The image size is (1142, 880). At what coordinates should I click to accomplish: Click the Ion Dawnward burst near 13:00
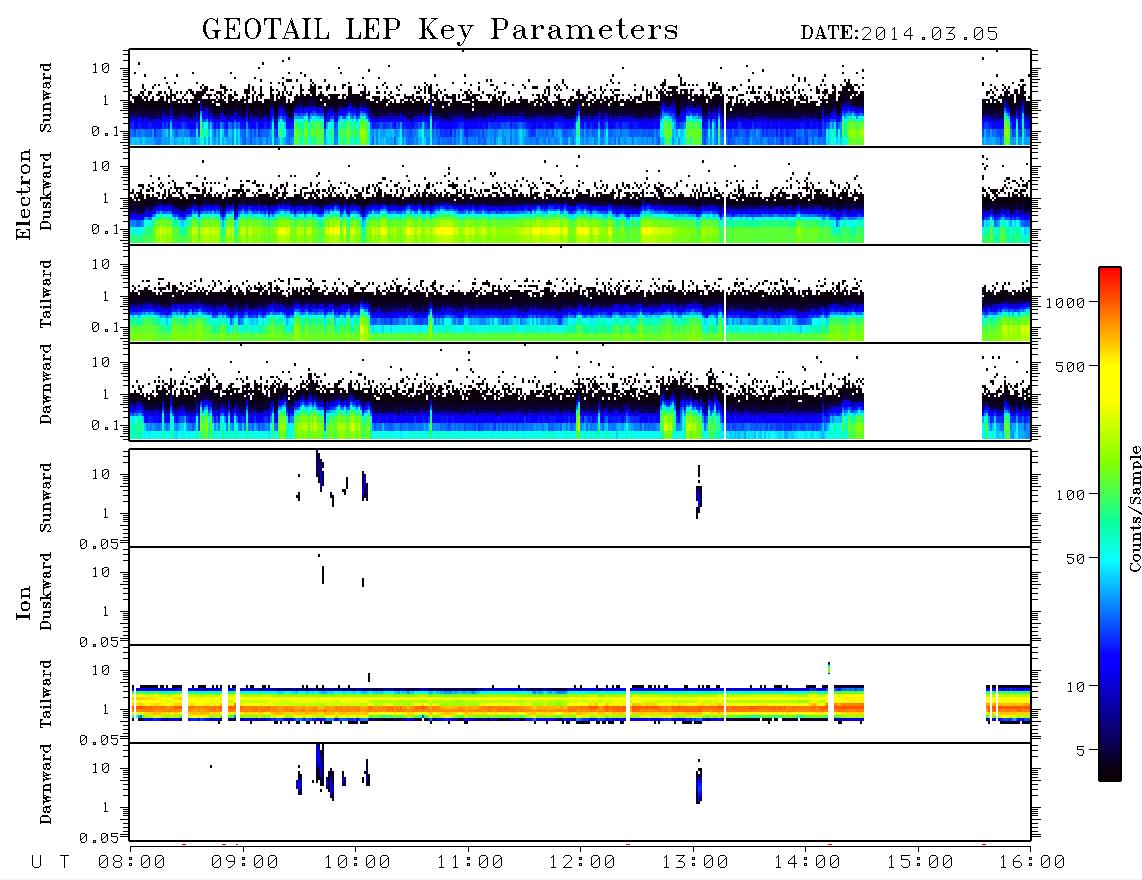(x=698, y=784)
